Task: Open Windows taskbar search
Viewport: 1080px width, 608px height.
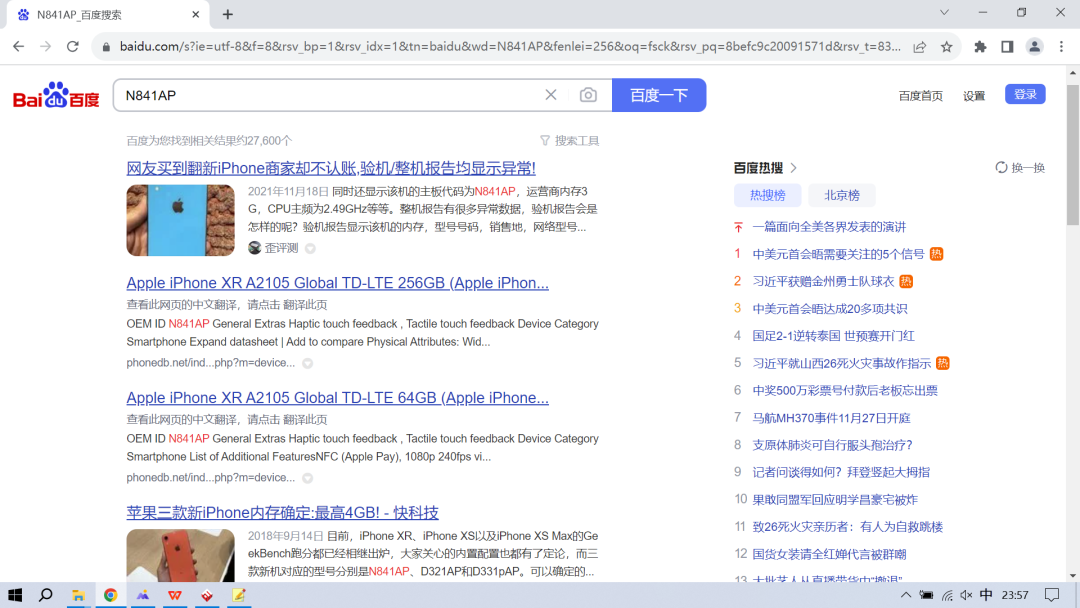Action: pos(46,595)
